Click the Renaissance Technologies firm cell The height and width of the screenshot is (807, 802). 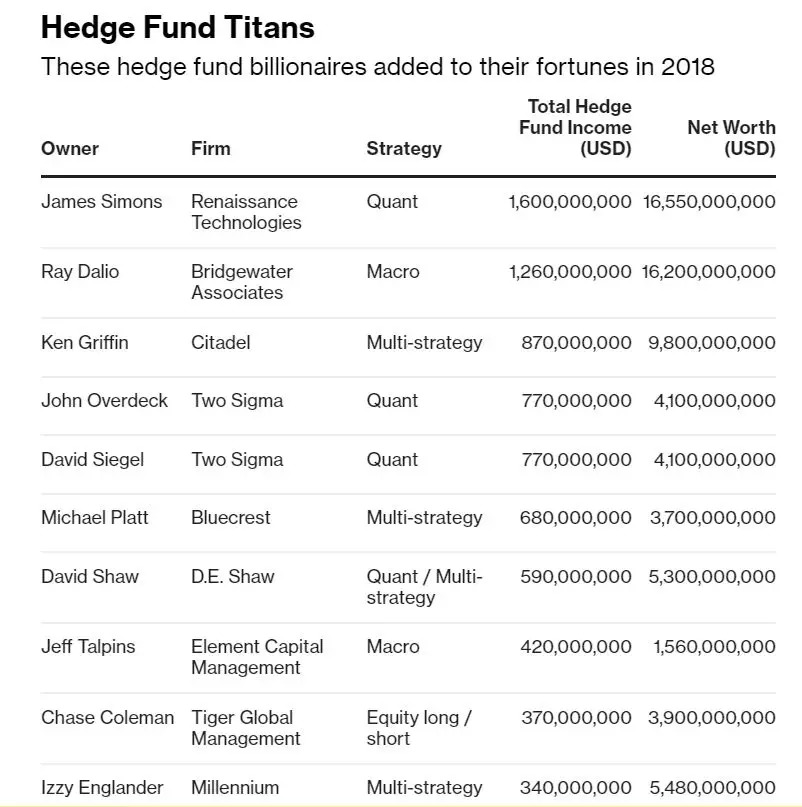(x=246, y=212)
